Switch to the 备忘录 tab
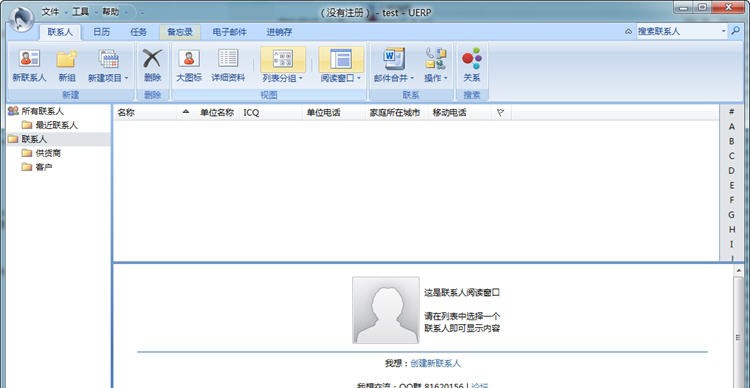Viewport: 750px width, 388px height. tap(180, 32)
